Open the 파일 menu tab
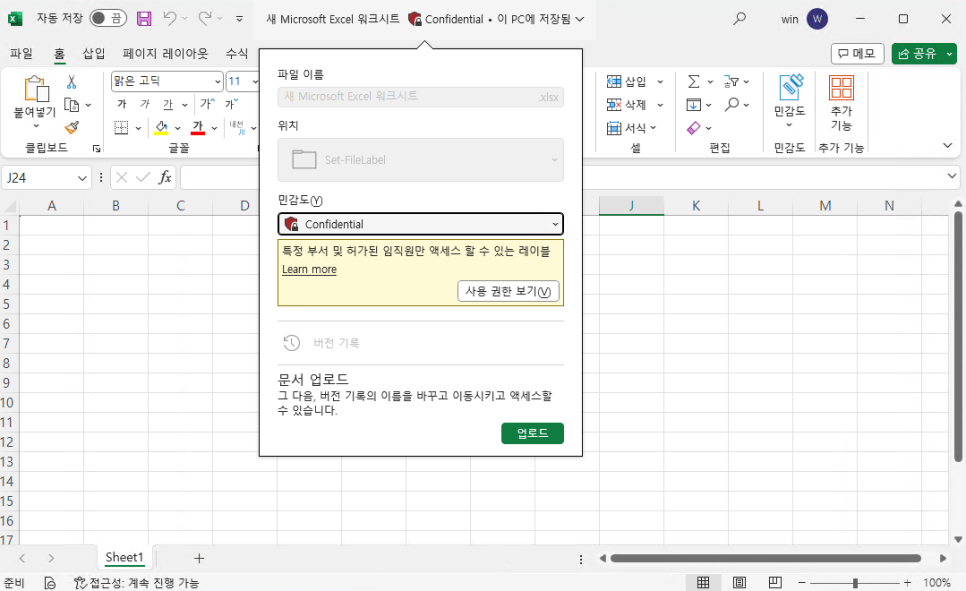 pyautogui.click(x=22, y=54)
